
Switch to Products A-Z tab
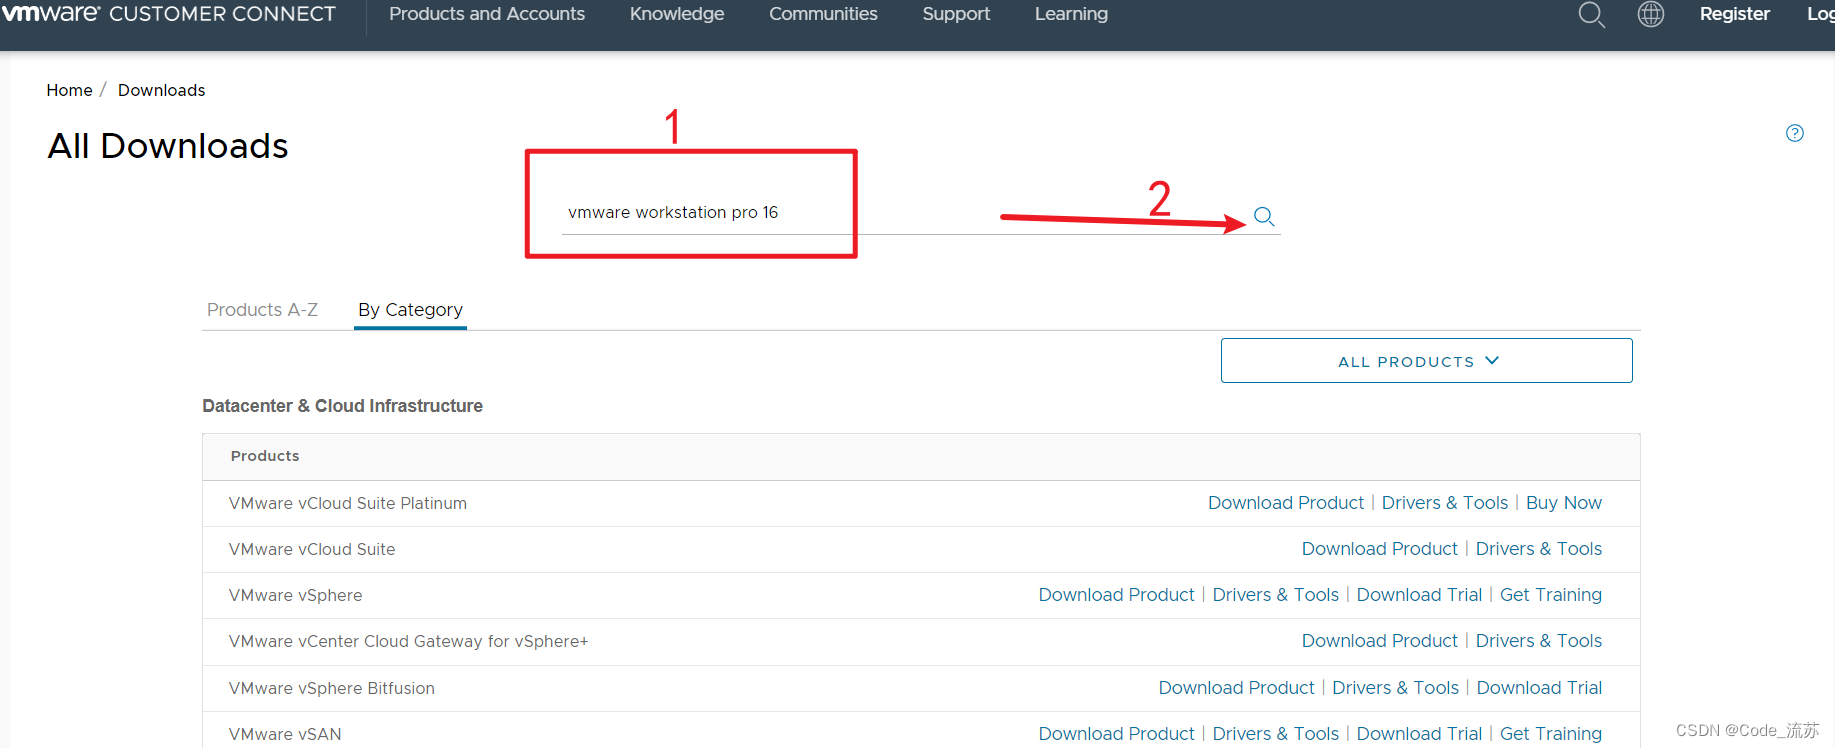point(262,310)
